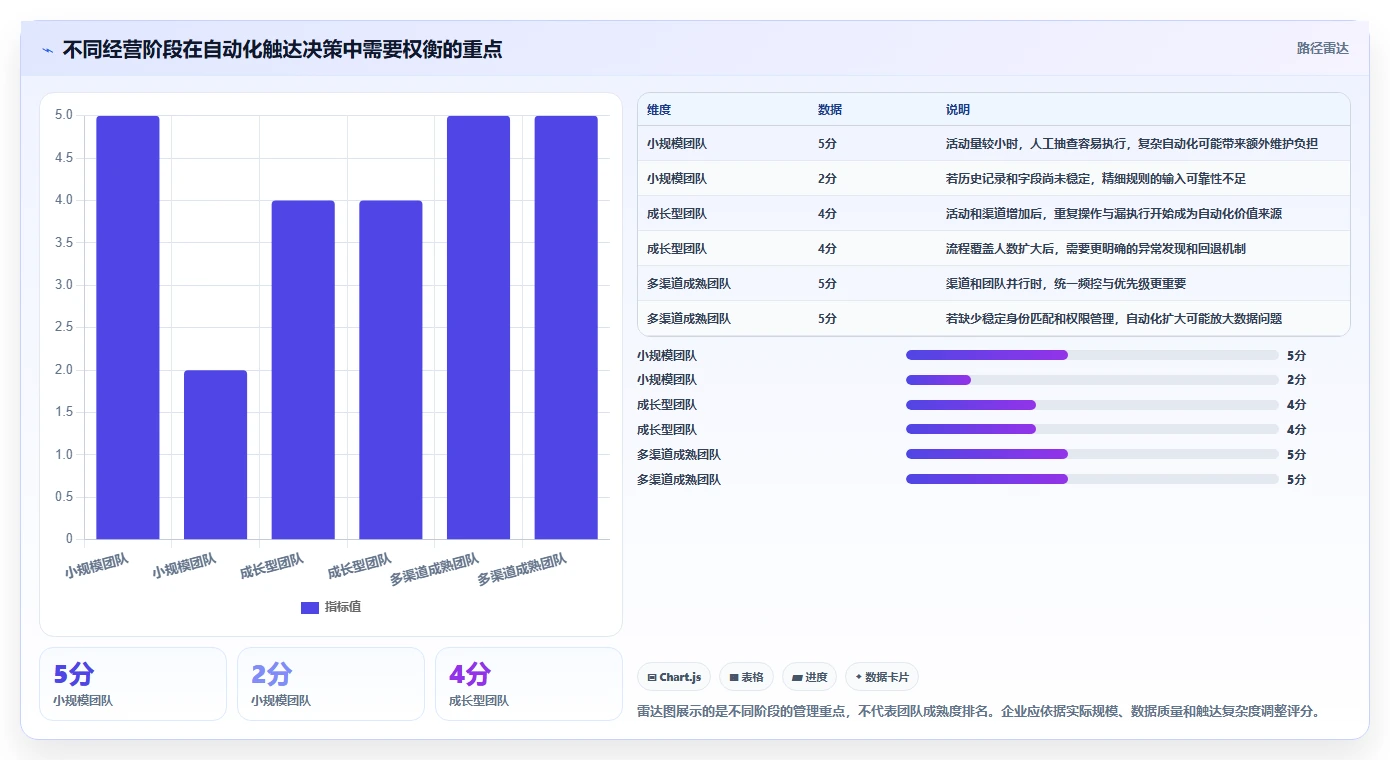
Task: Click the 说明 column header
Action: [958, 110]
